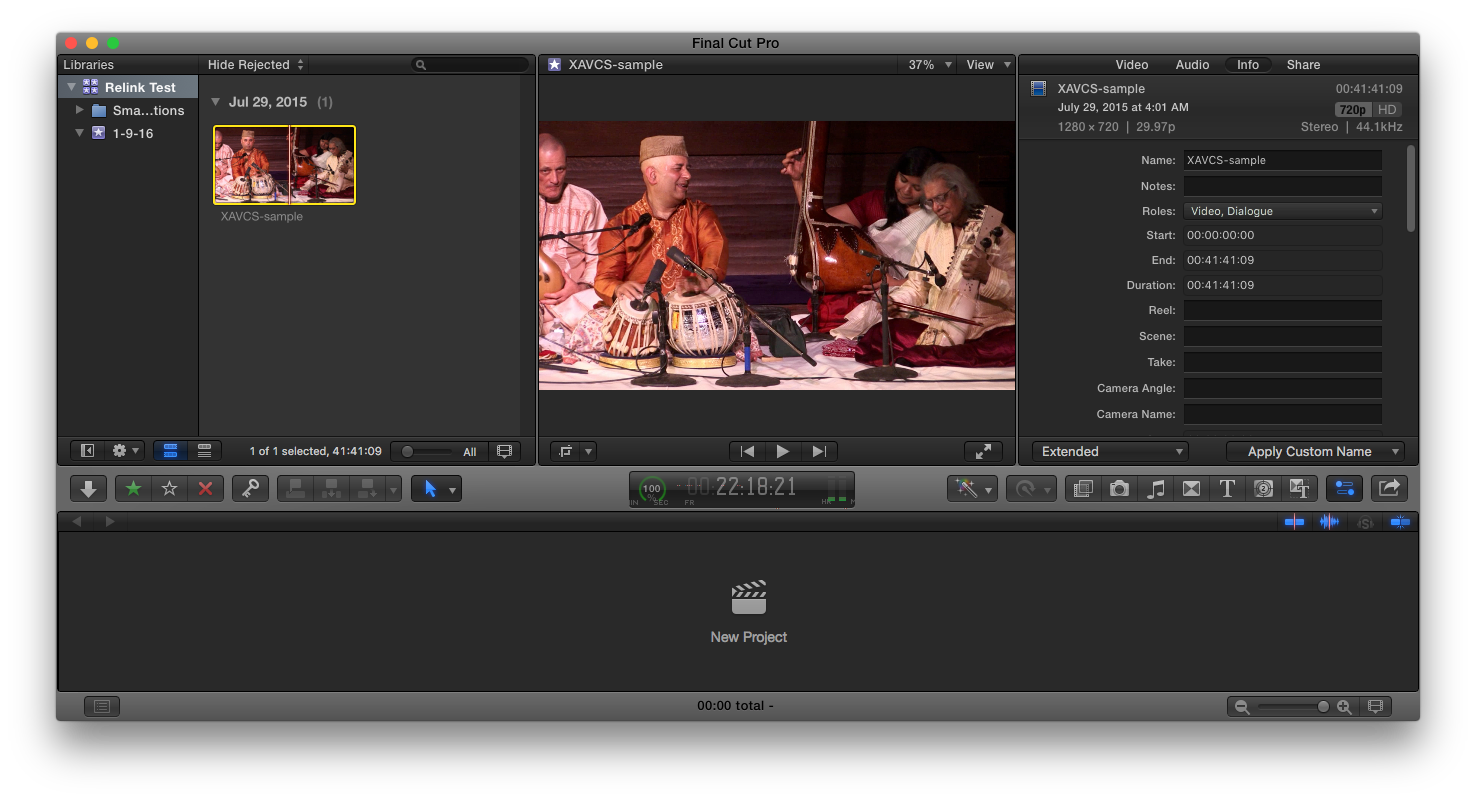The width and height of the screenshot is (1476, 801).
Task: Go forward in timeline history
Action: tap(110, 521)
